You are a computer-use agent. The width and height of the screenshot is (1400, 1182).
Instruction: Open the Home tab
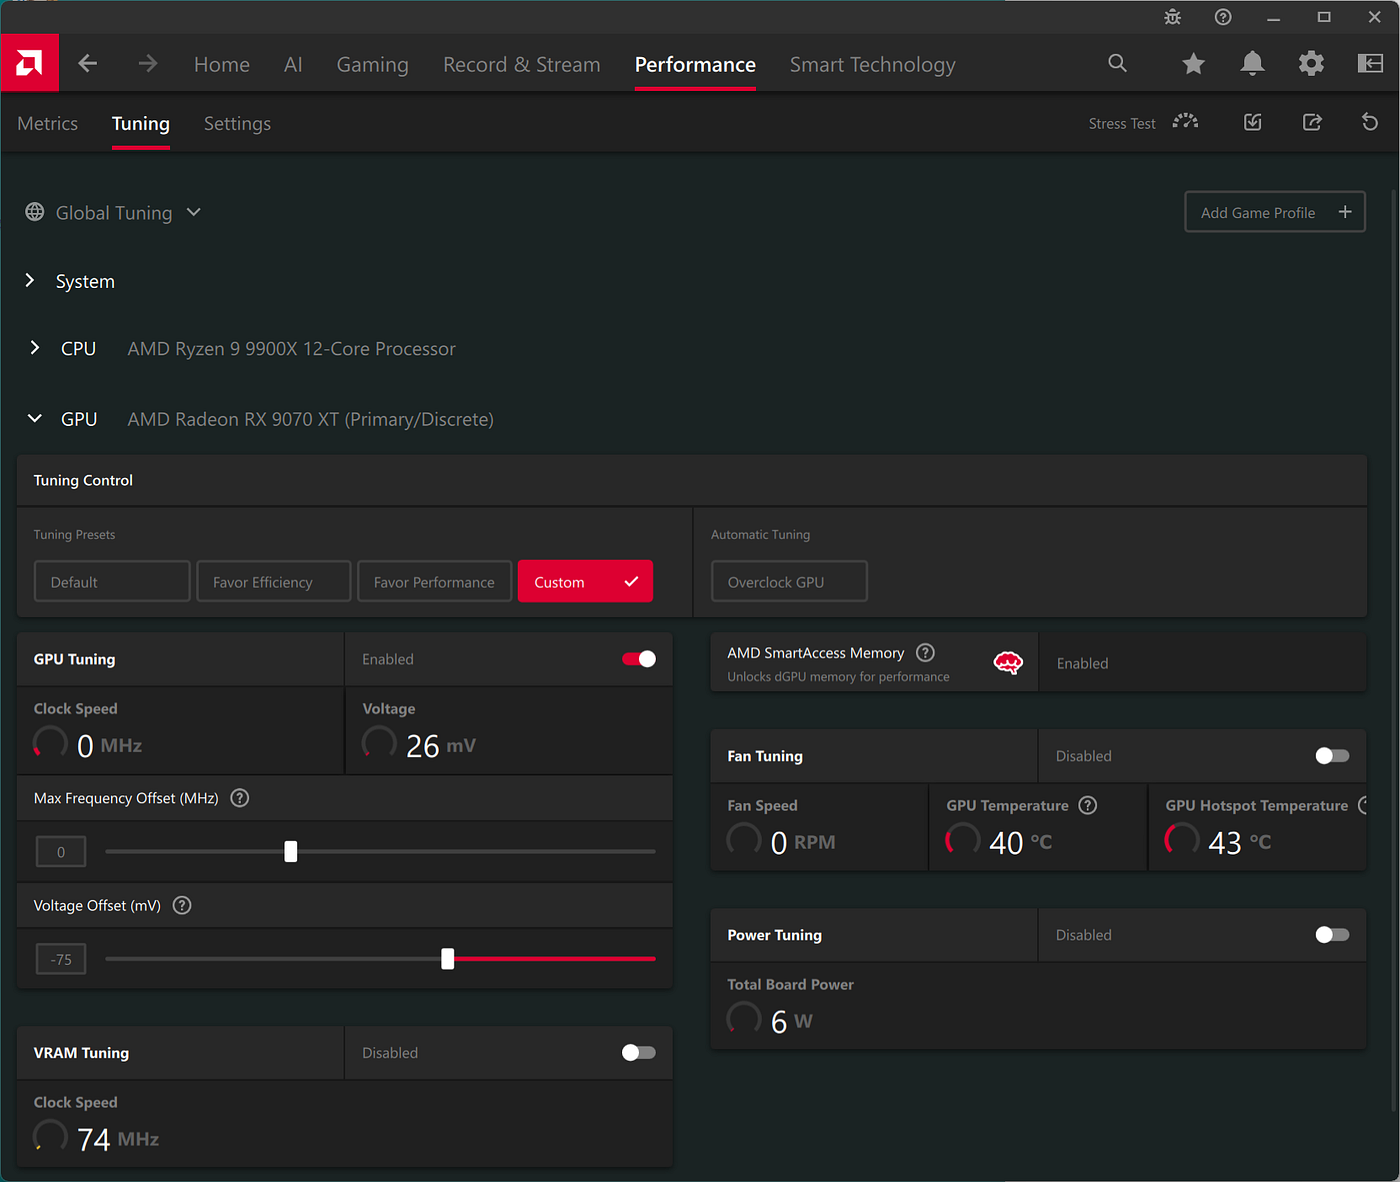click(x=222, y=65)
